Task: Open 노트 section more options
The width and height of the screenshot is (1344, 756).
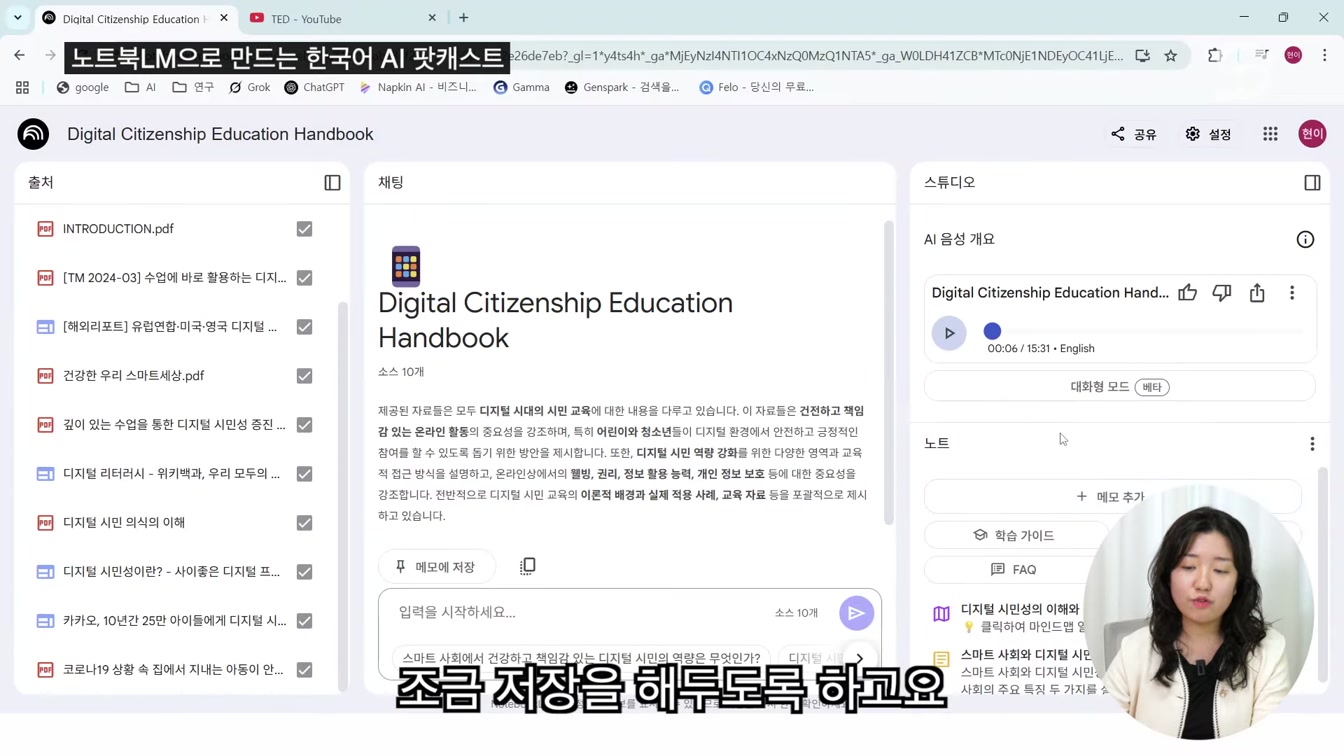Action: pyautogui.click(x=1312, y=444)
